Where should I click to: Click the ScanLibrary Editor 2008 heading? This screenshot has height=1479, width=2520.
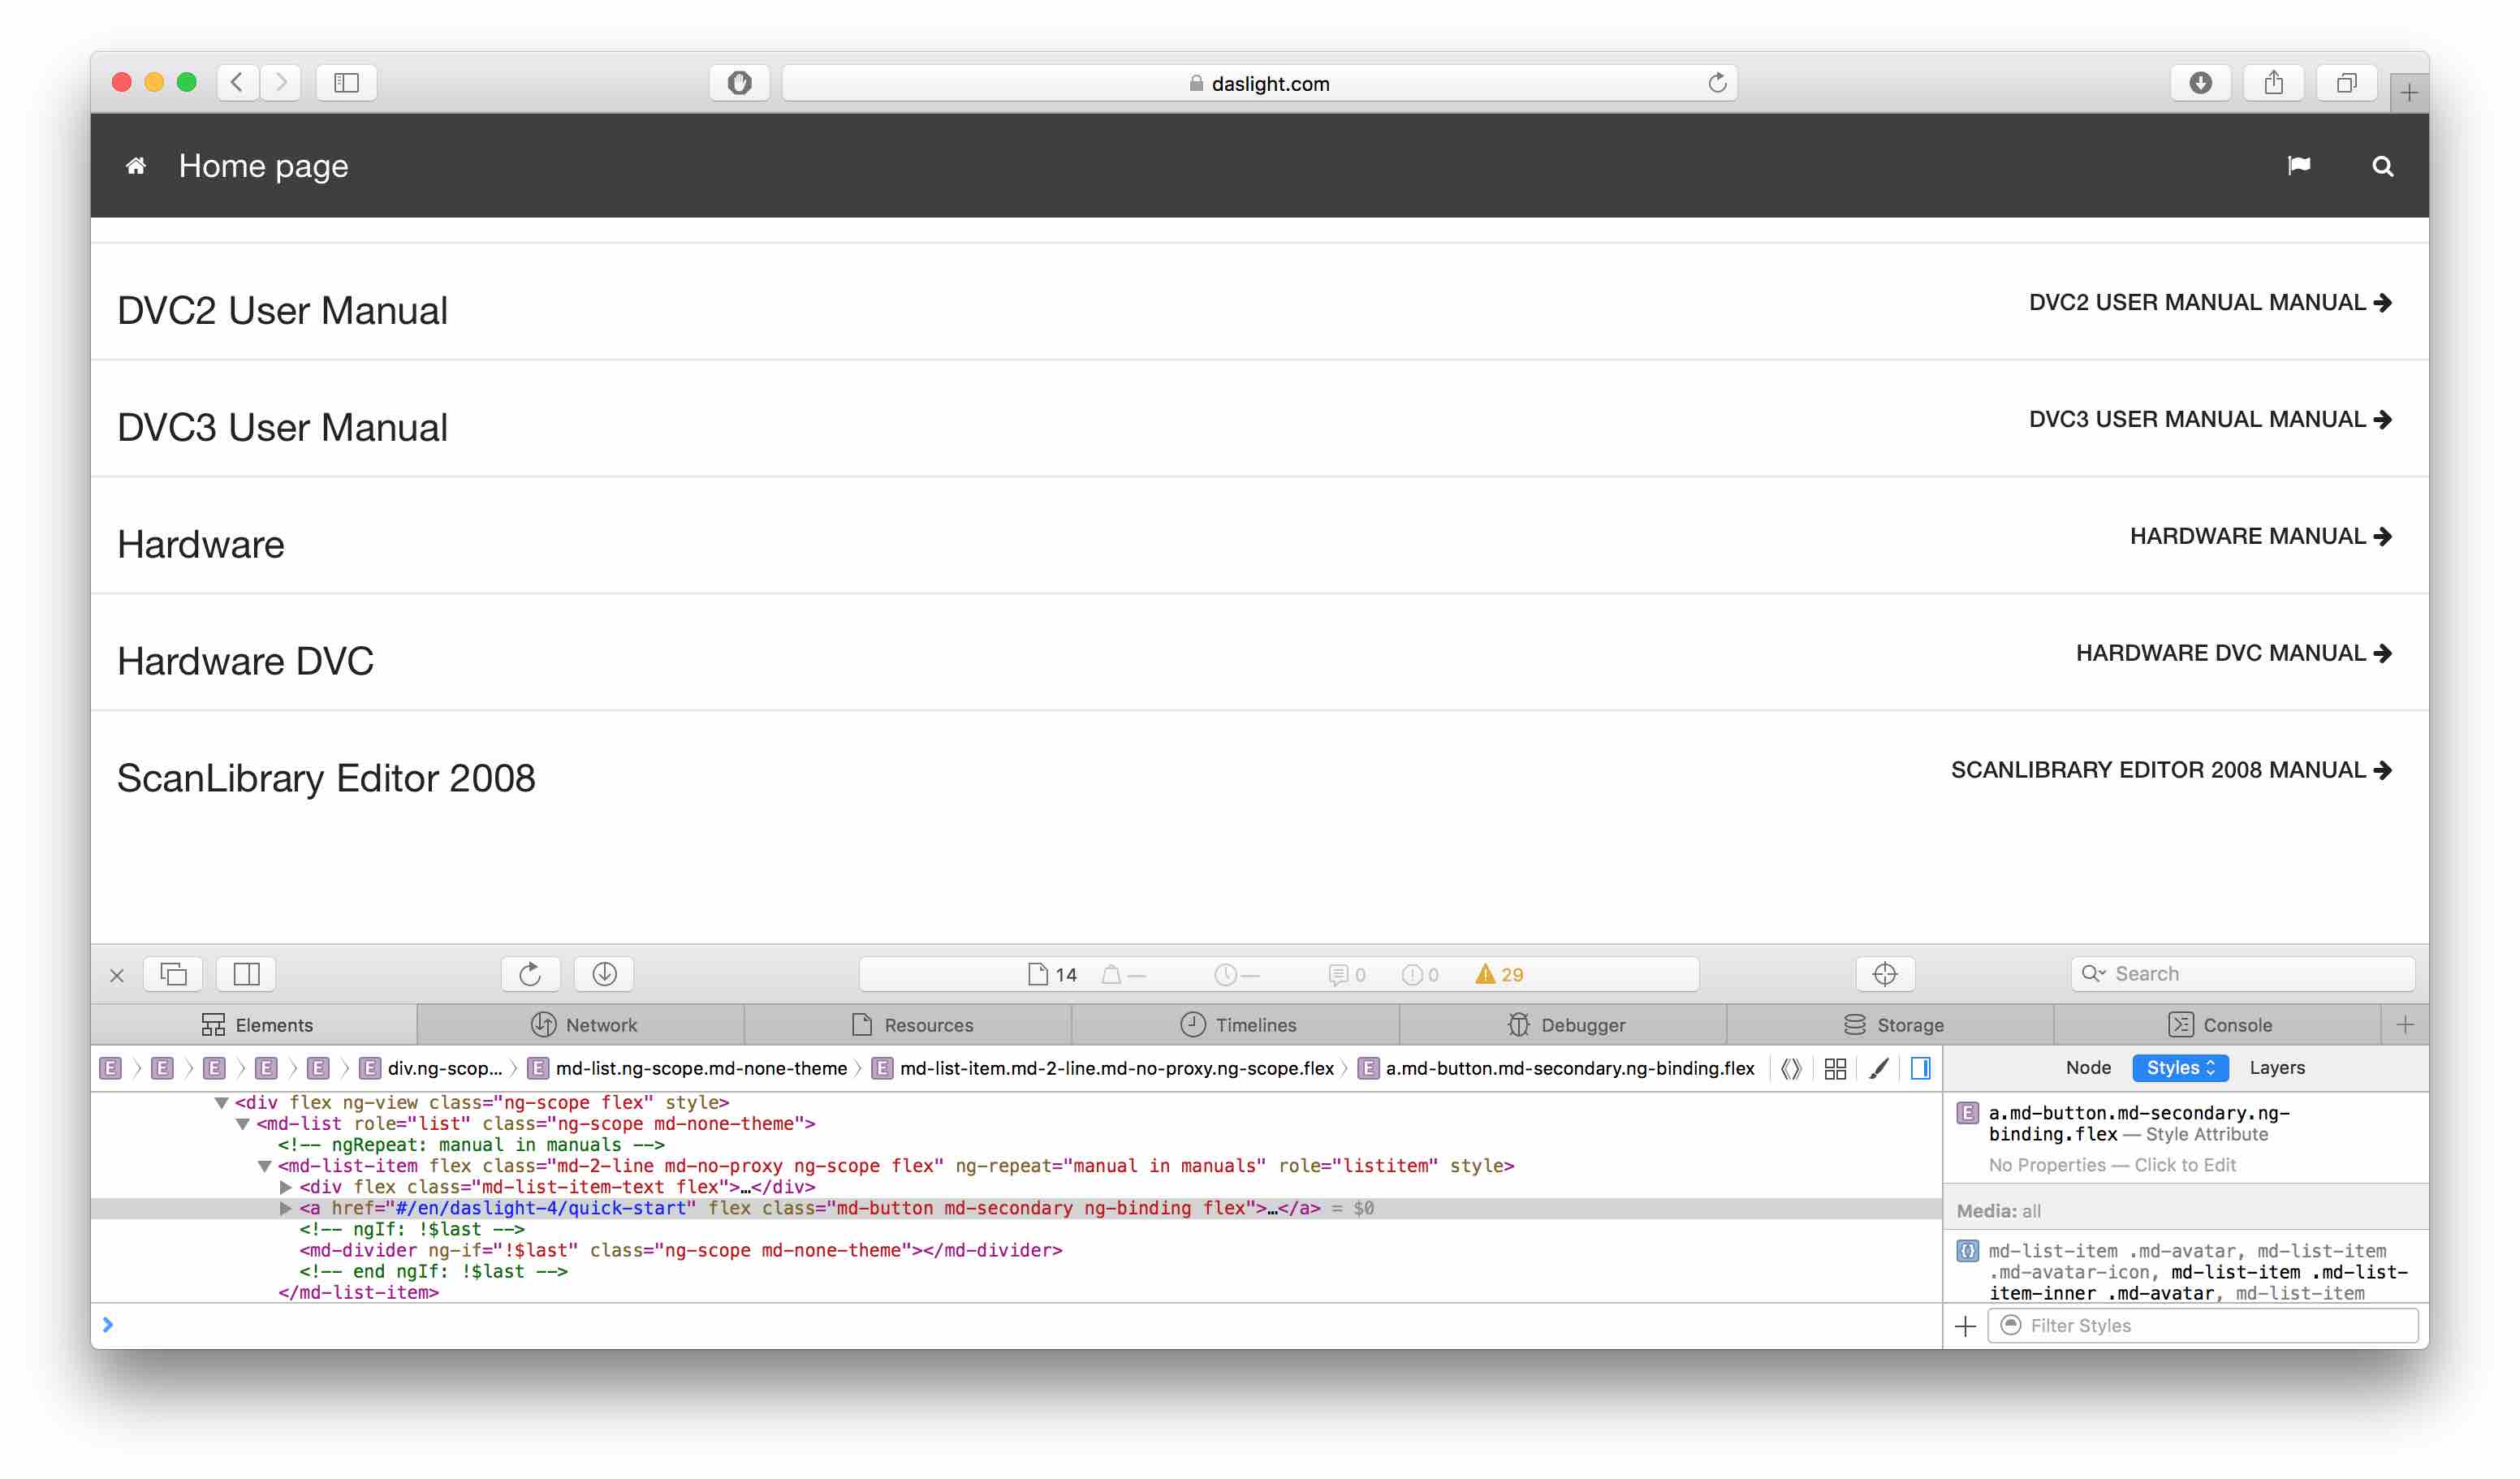click(326, 779)
